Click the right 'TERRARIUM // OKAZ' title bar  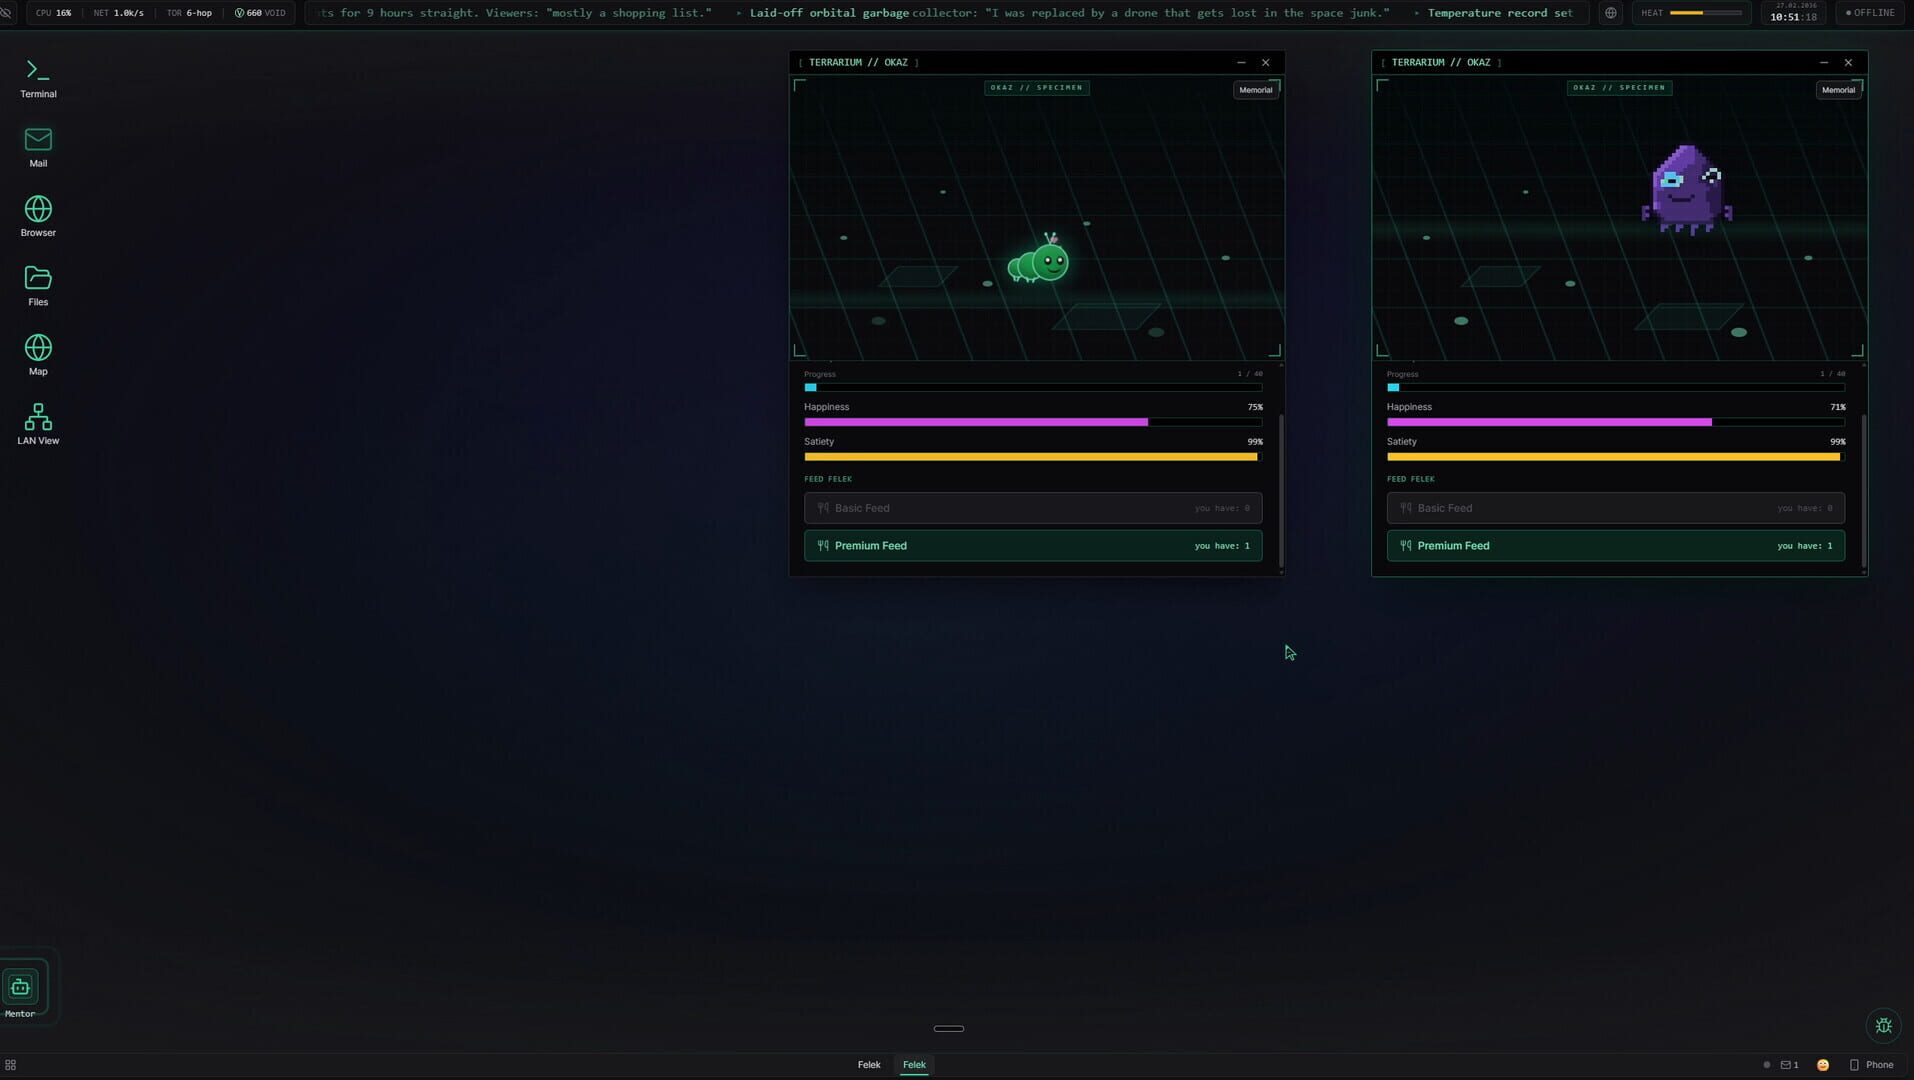[x=1619, y=62]
